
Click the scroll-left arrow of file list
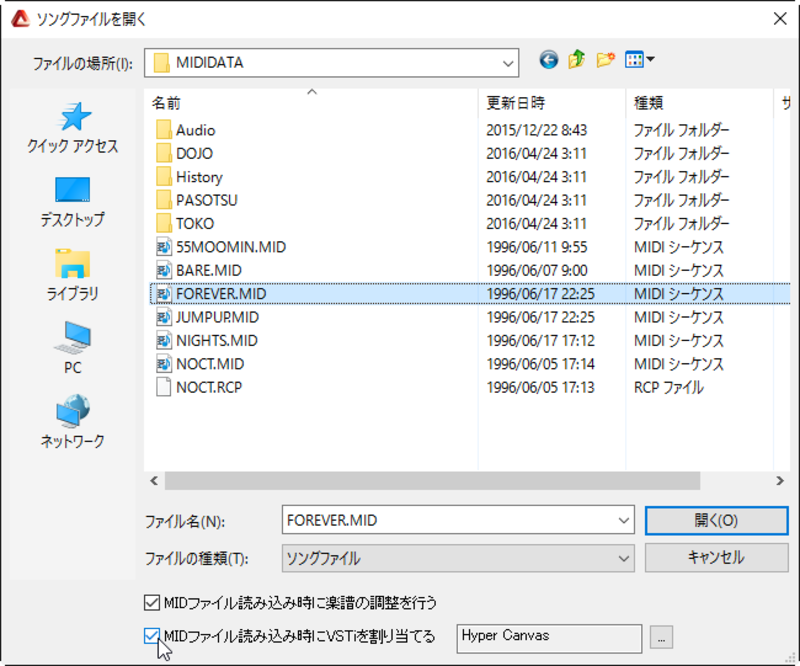point(154,481)
